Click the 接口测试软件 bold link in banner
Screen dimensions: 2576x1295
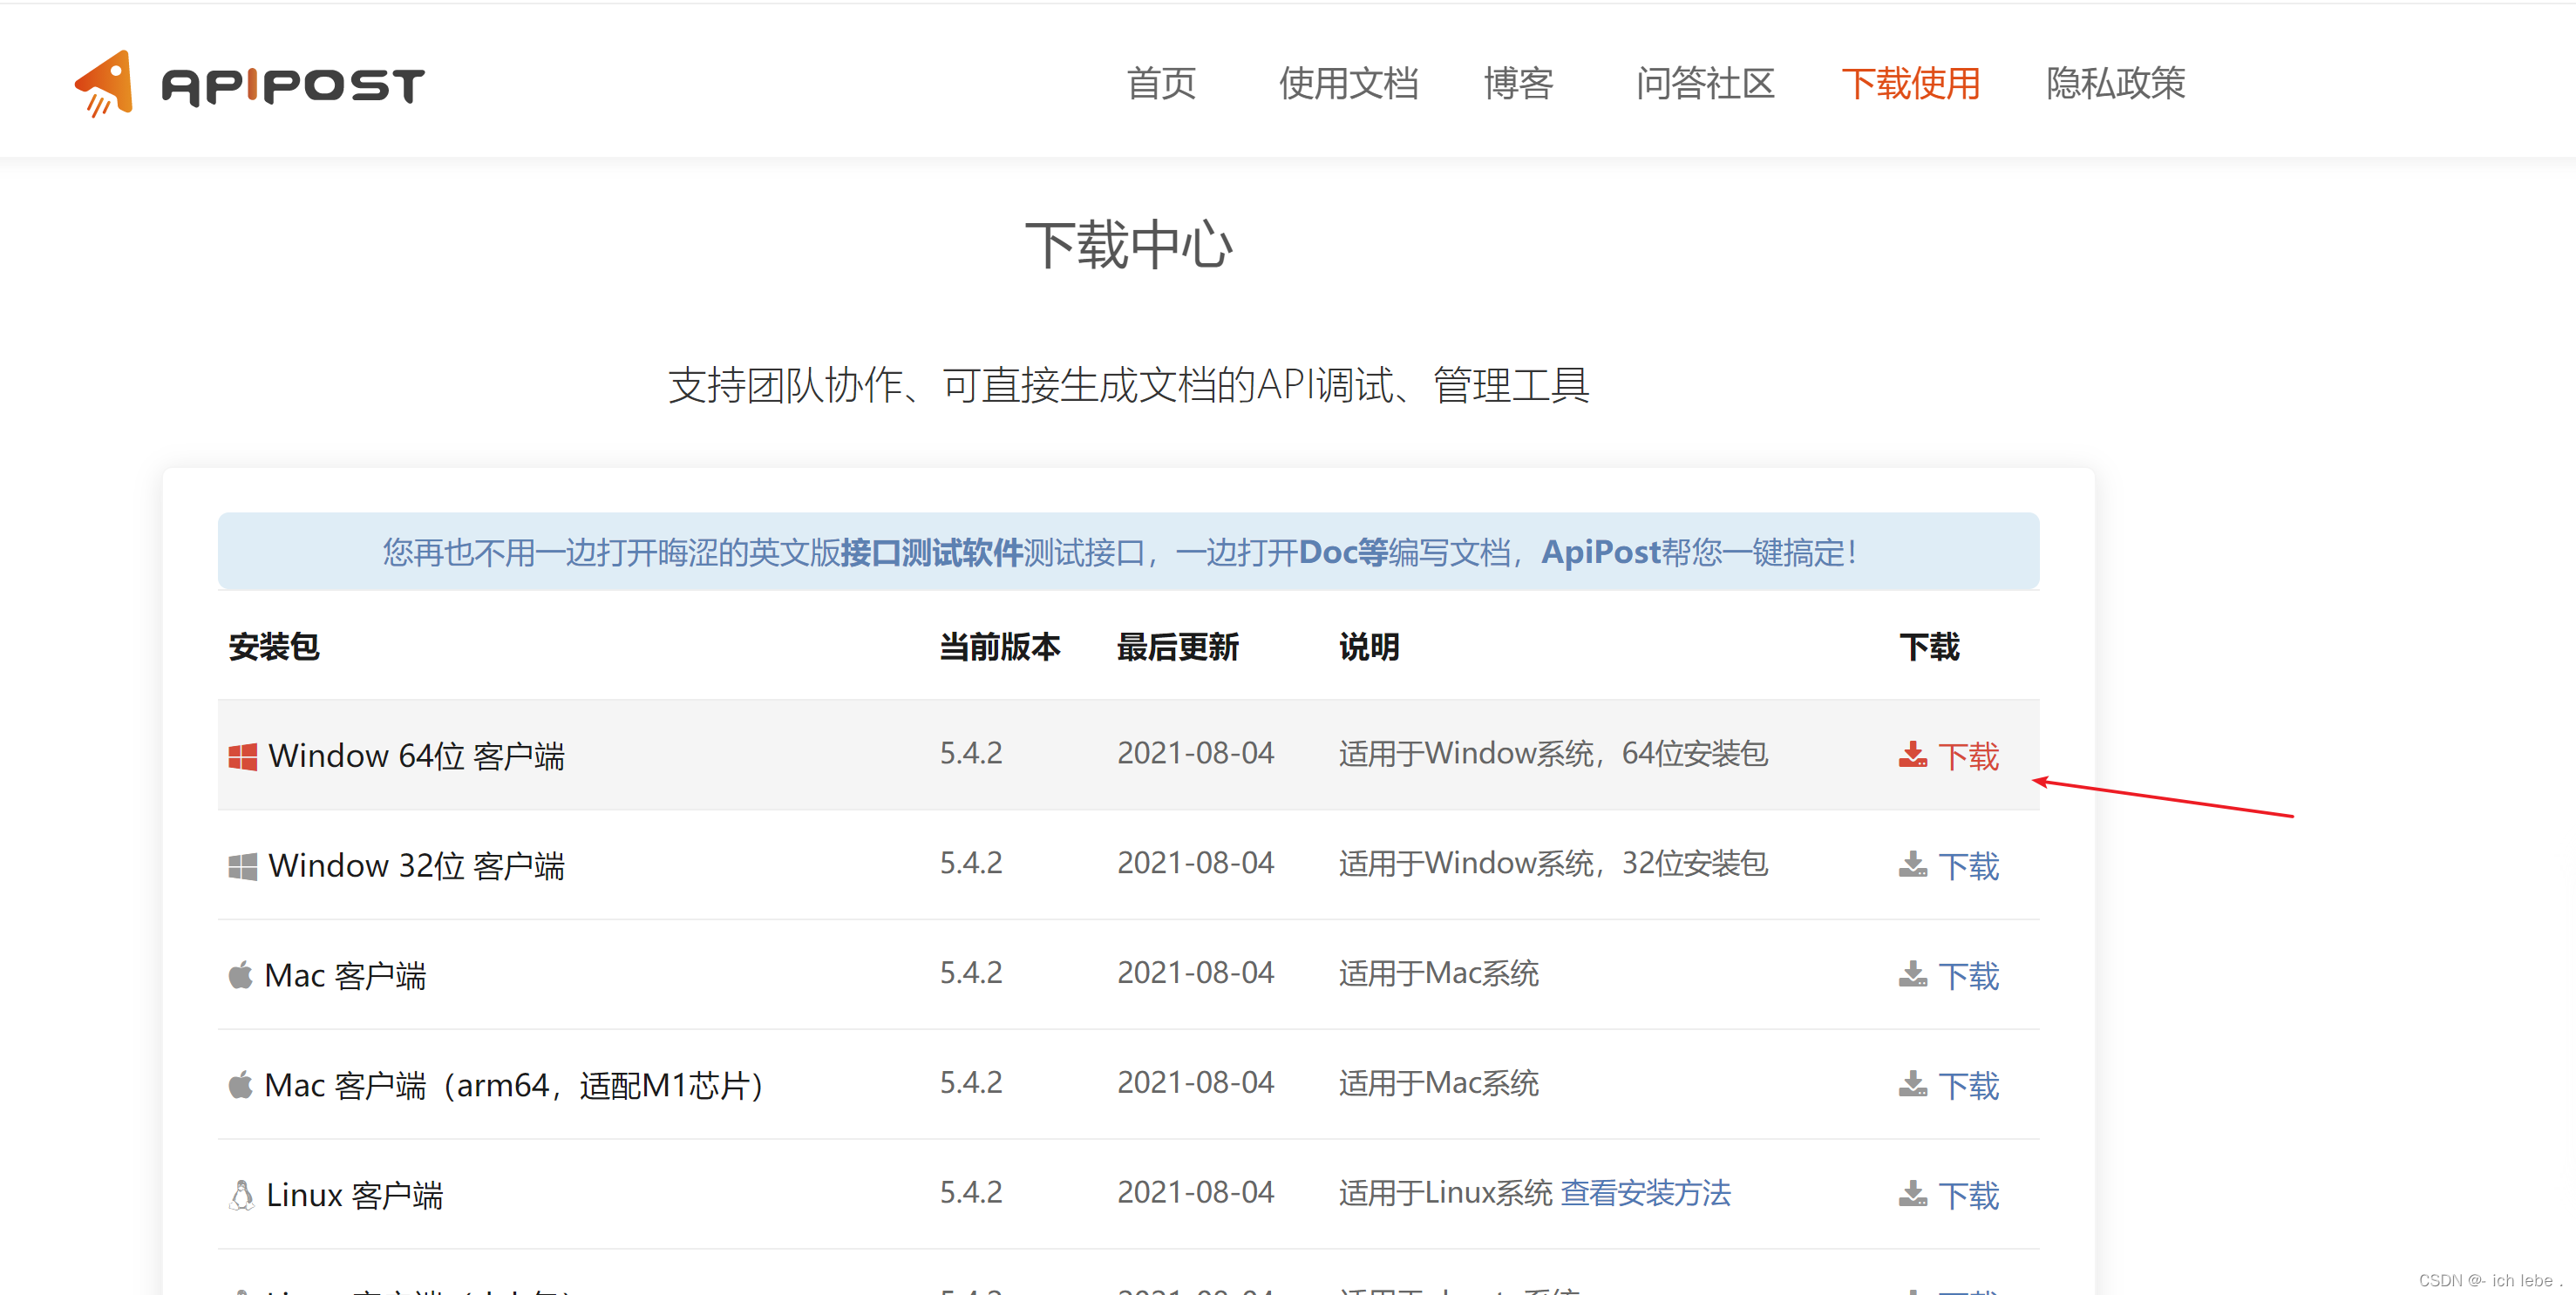point(932,552)
